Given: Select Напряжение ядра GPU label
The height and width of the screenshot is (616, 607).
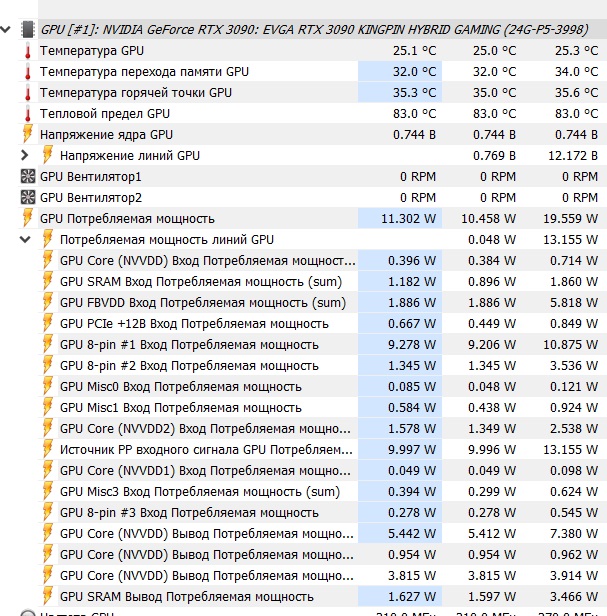Looking at the screenshot, I should pyautogui.click(x=106, y=135).
